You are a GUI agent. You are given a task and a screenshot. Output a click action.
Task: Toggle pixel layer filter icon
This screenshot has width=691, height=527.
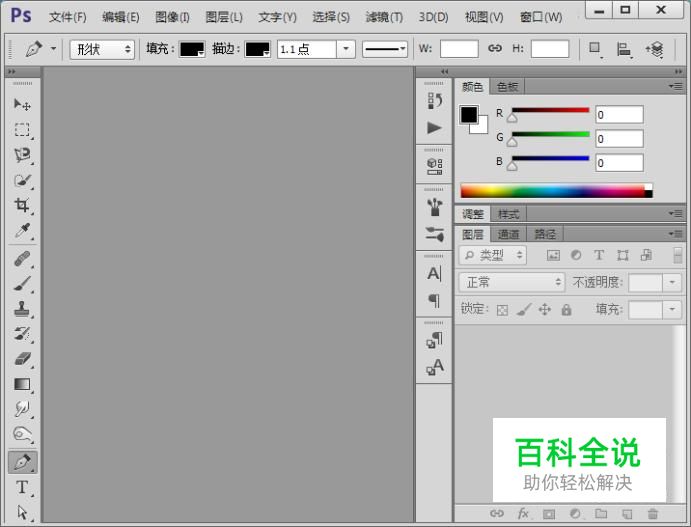click(553, 255)
